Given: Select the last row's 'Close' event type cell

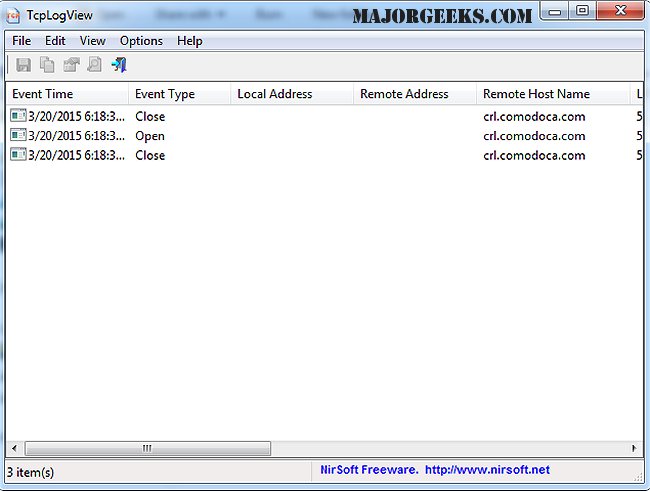Looking at the screenshot, I should (x=150, y=155).
